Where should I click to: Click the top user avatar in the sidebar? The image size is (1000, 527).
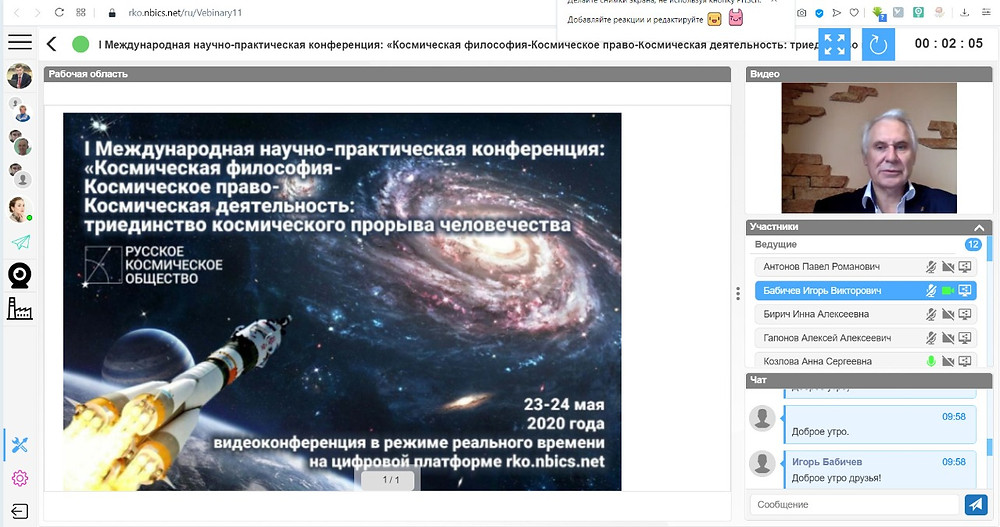tap(20, 76)
